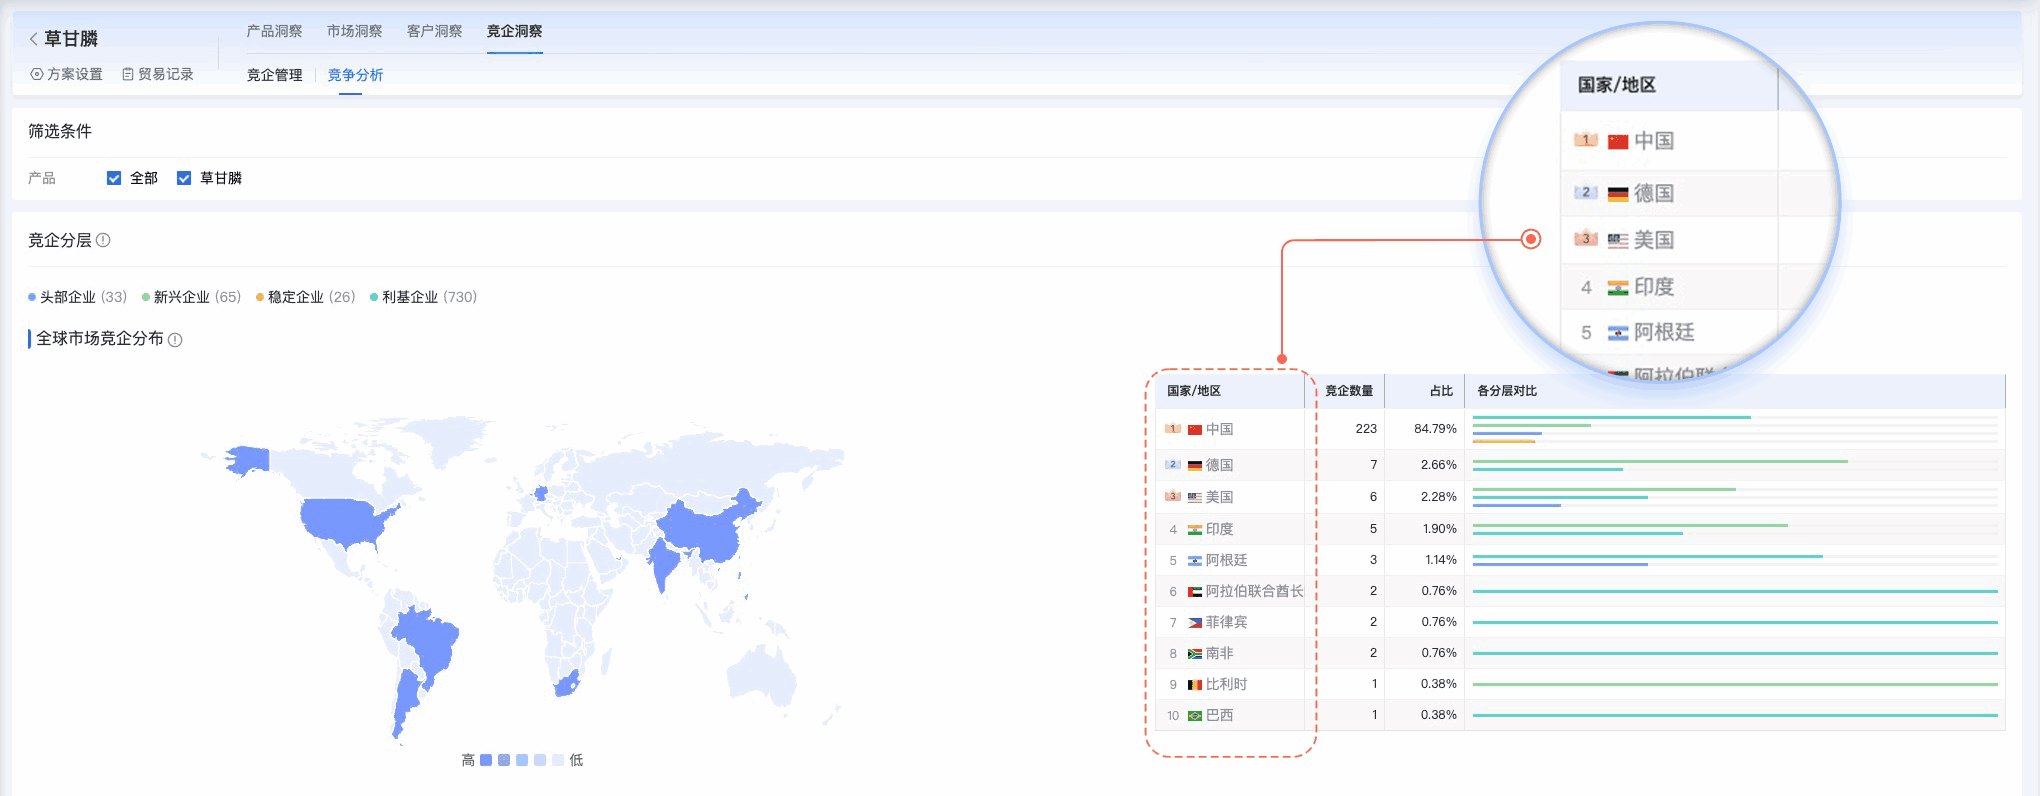Click the China flag icon in table
This screenshot has width=2040, height=796.
click(x=1194, y=430)
